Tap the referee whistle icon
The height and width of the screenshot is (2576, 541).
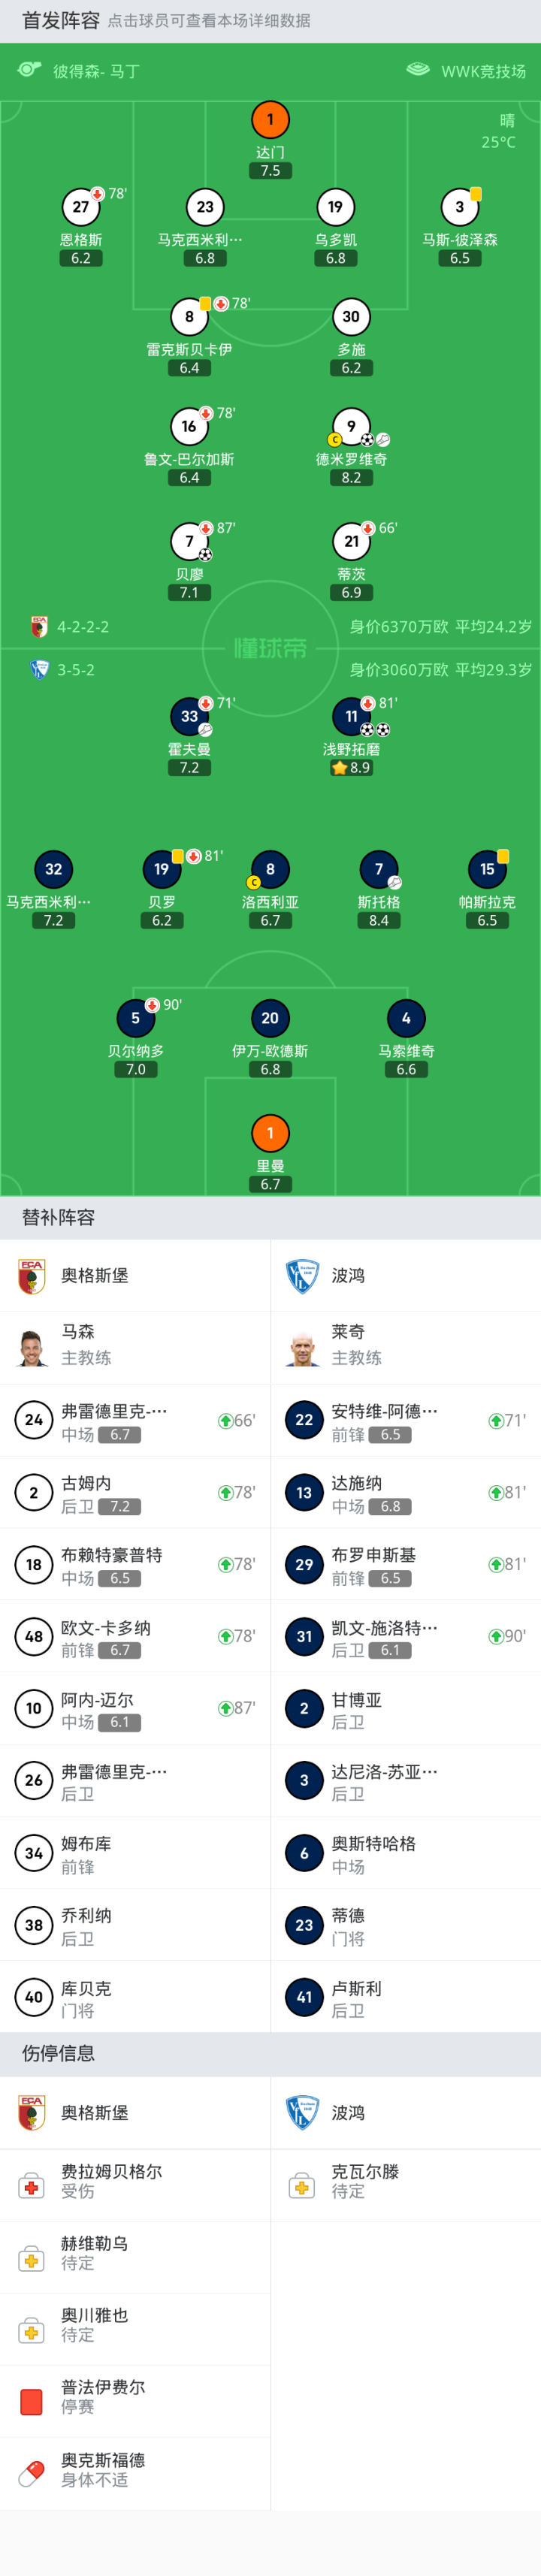tap(29, 70)
